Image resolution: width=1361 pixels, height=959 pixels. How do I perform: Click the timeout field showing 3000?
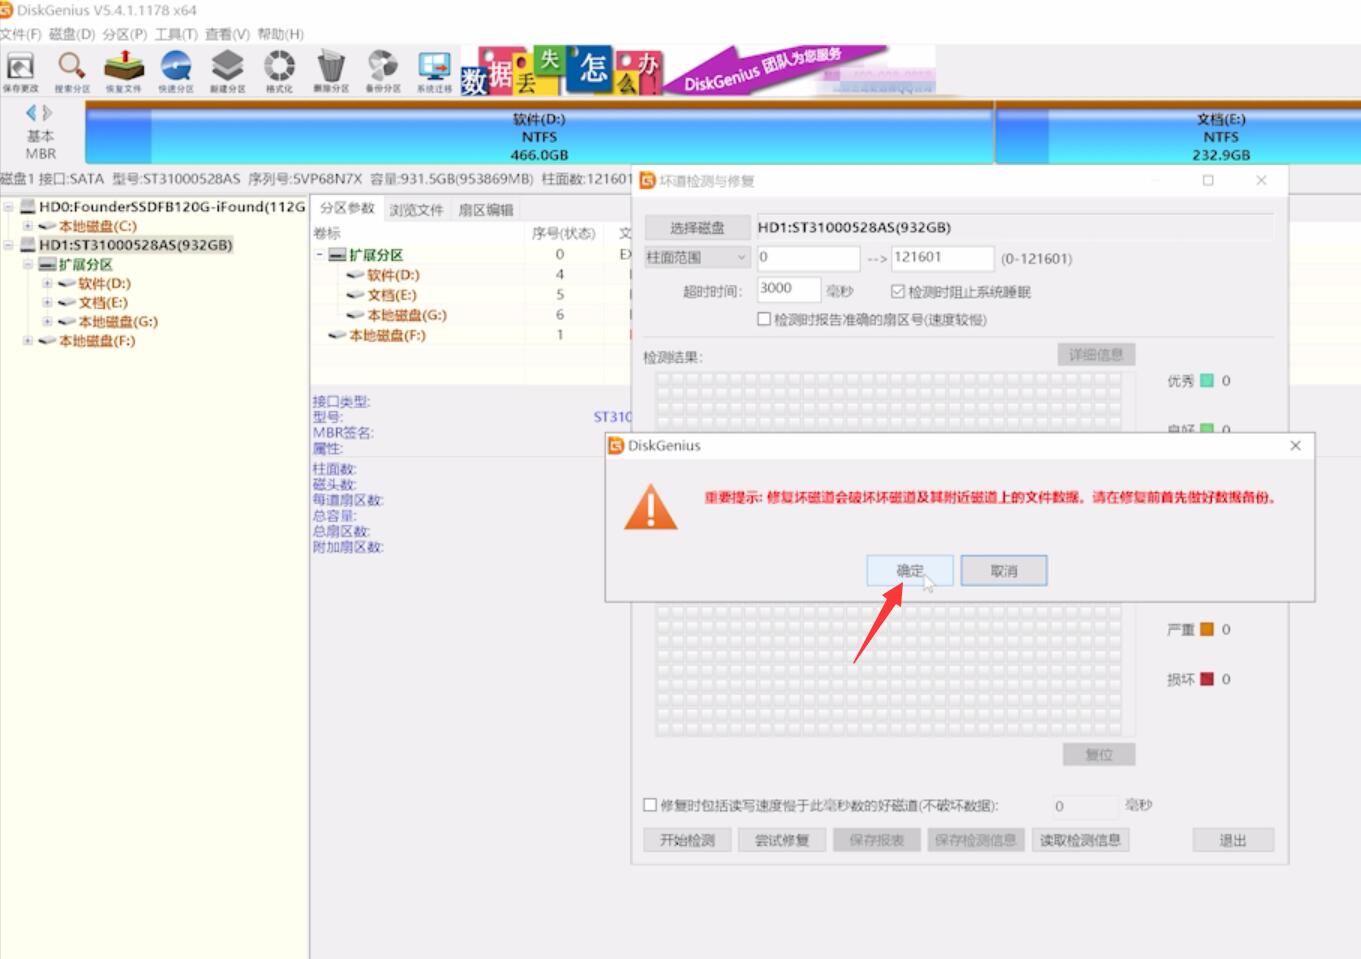(789, 290)
